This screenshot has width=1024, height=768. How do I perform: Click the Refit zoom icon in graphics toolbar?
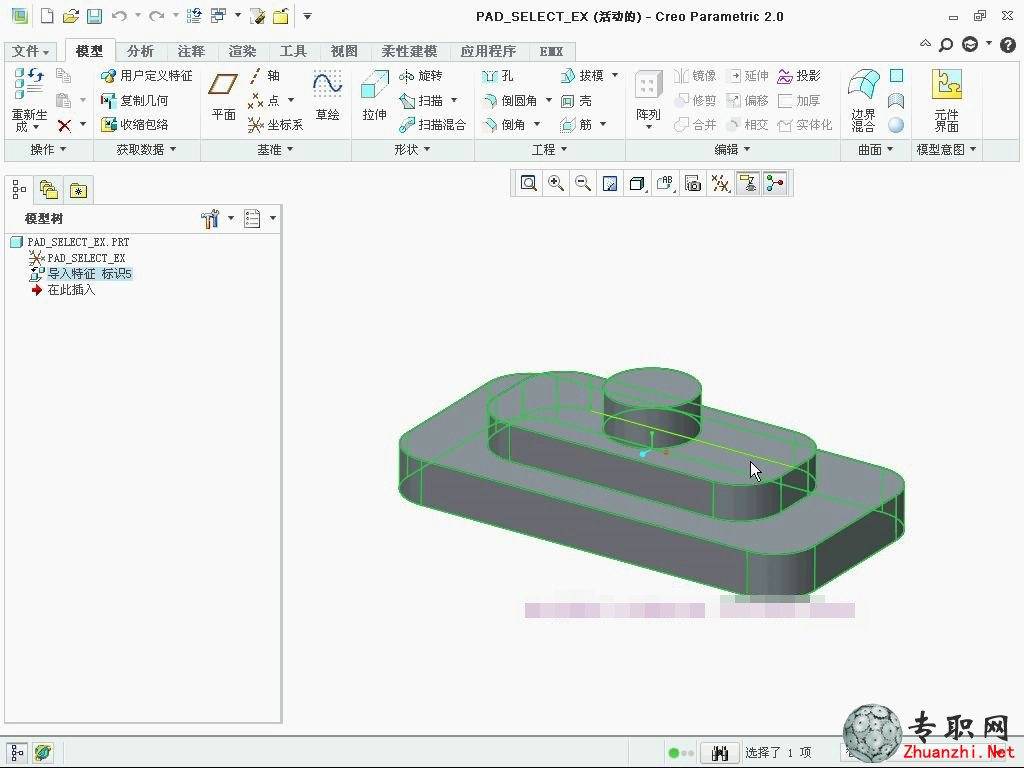click(x=528, y=184)
